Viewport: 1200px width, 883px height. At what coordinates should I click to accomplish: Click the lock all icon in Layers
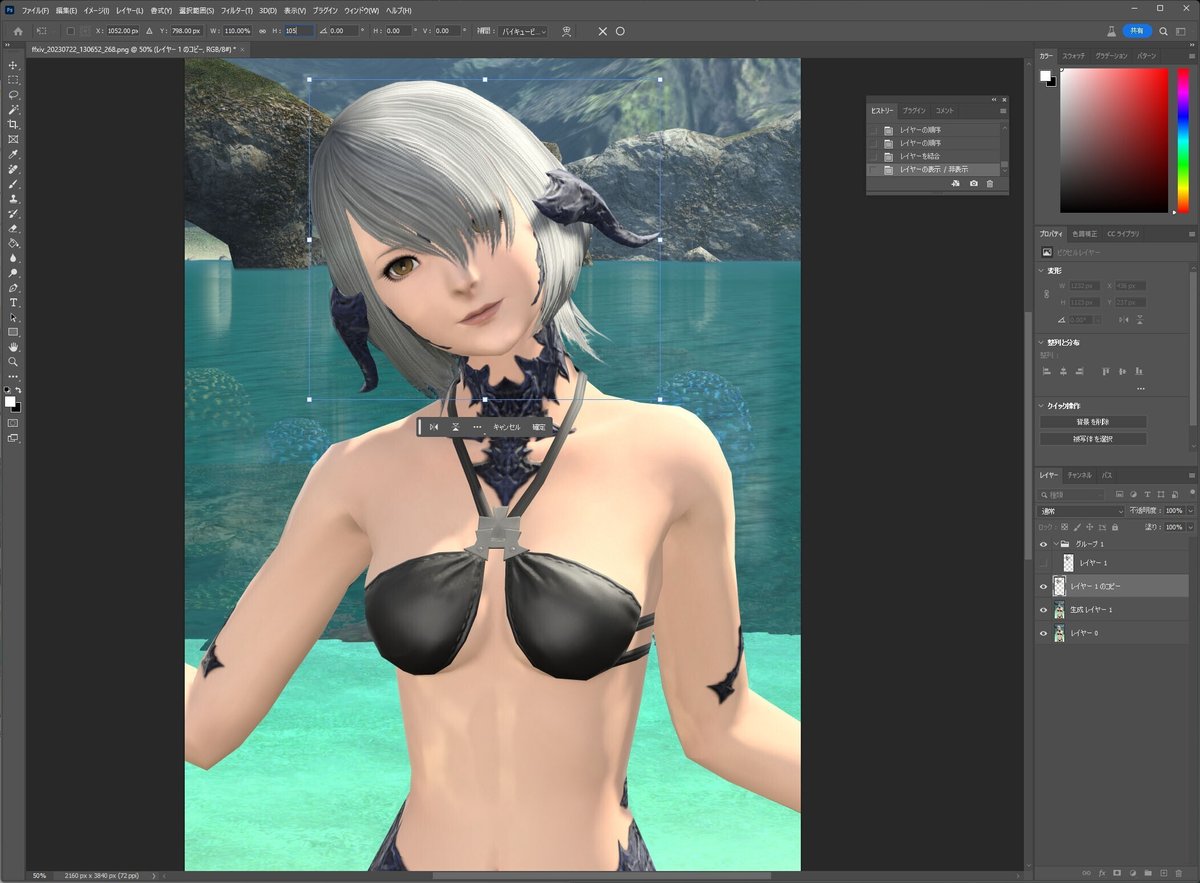(1114, 527)
